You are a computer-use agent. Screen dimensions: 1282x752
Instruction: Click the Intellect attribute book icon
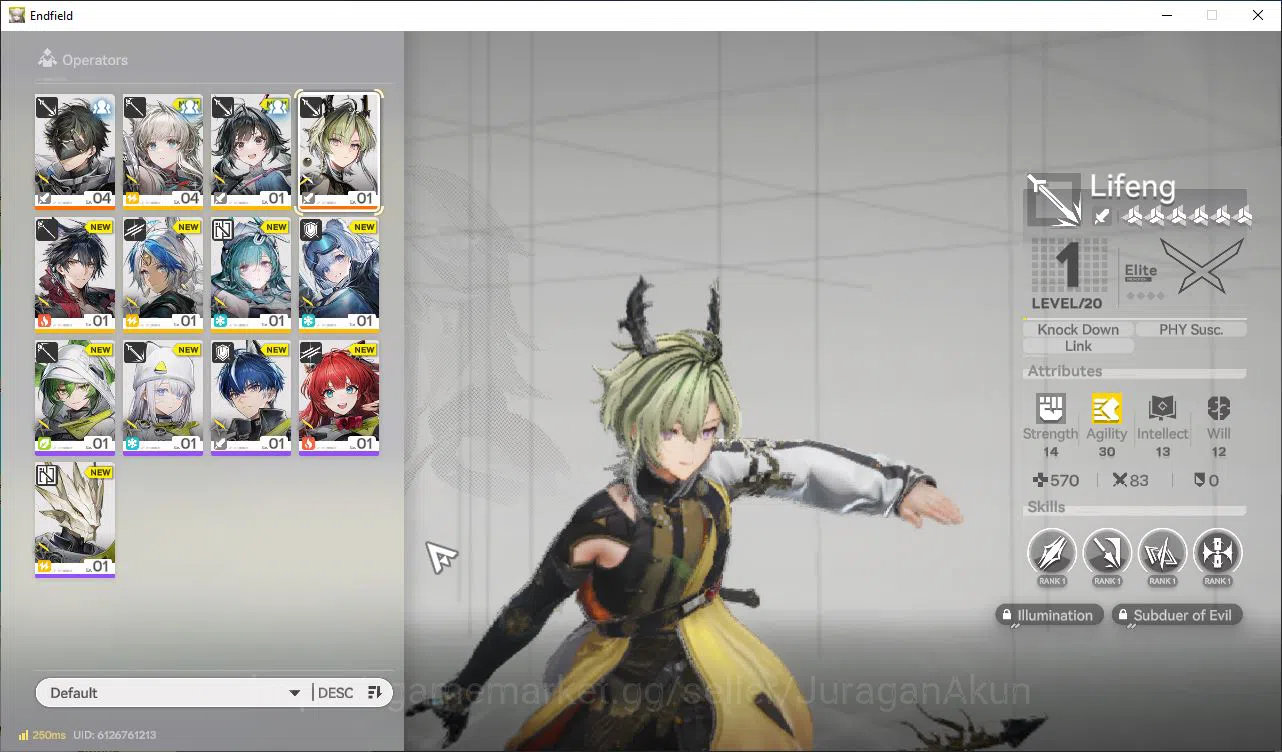click(1162, 408)
